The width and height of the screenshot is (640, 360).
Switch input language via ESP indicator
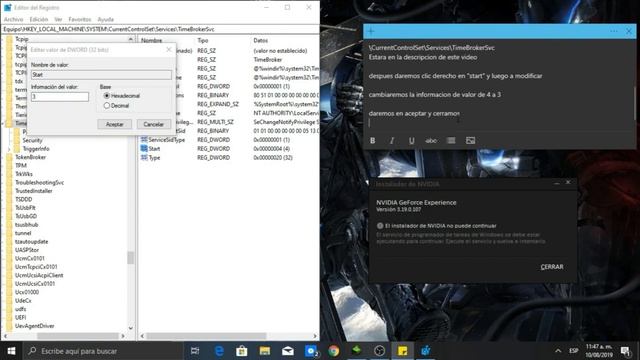click(x=574, y=351)
